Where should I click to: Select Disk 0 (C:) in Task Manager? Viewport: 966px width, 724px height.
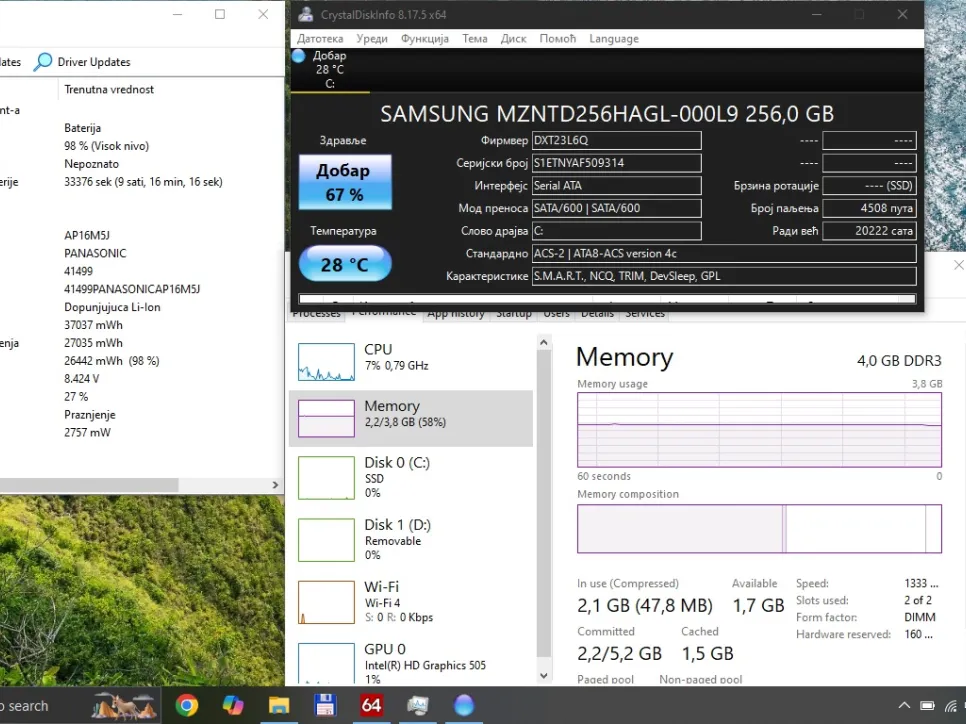(411, 478)
